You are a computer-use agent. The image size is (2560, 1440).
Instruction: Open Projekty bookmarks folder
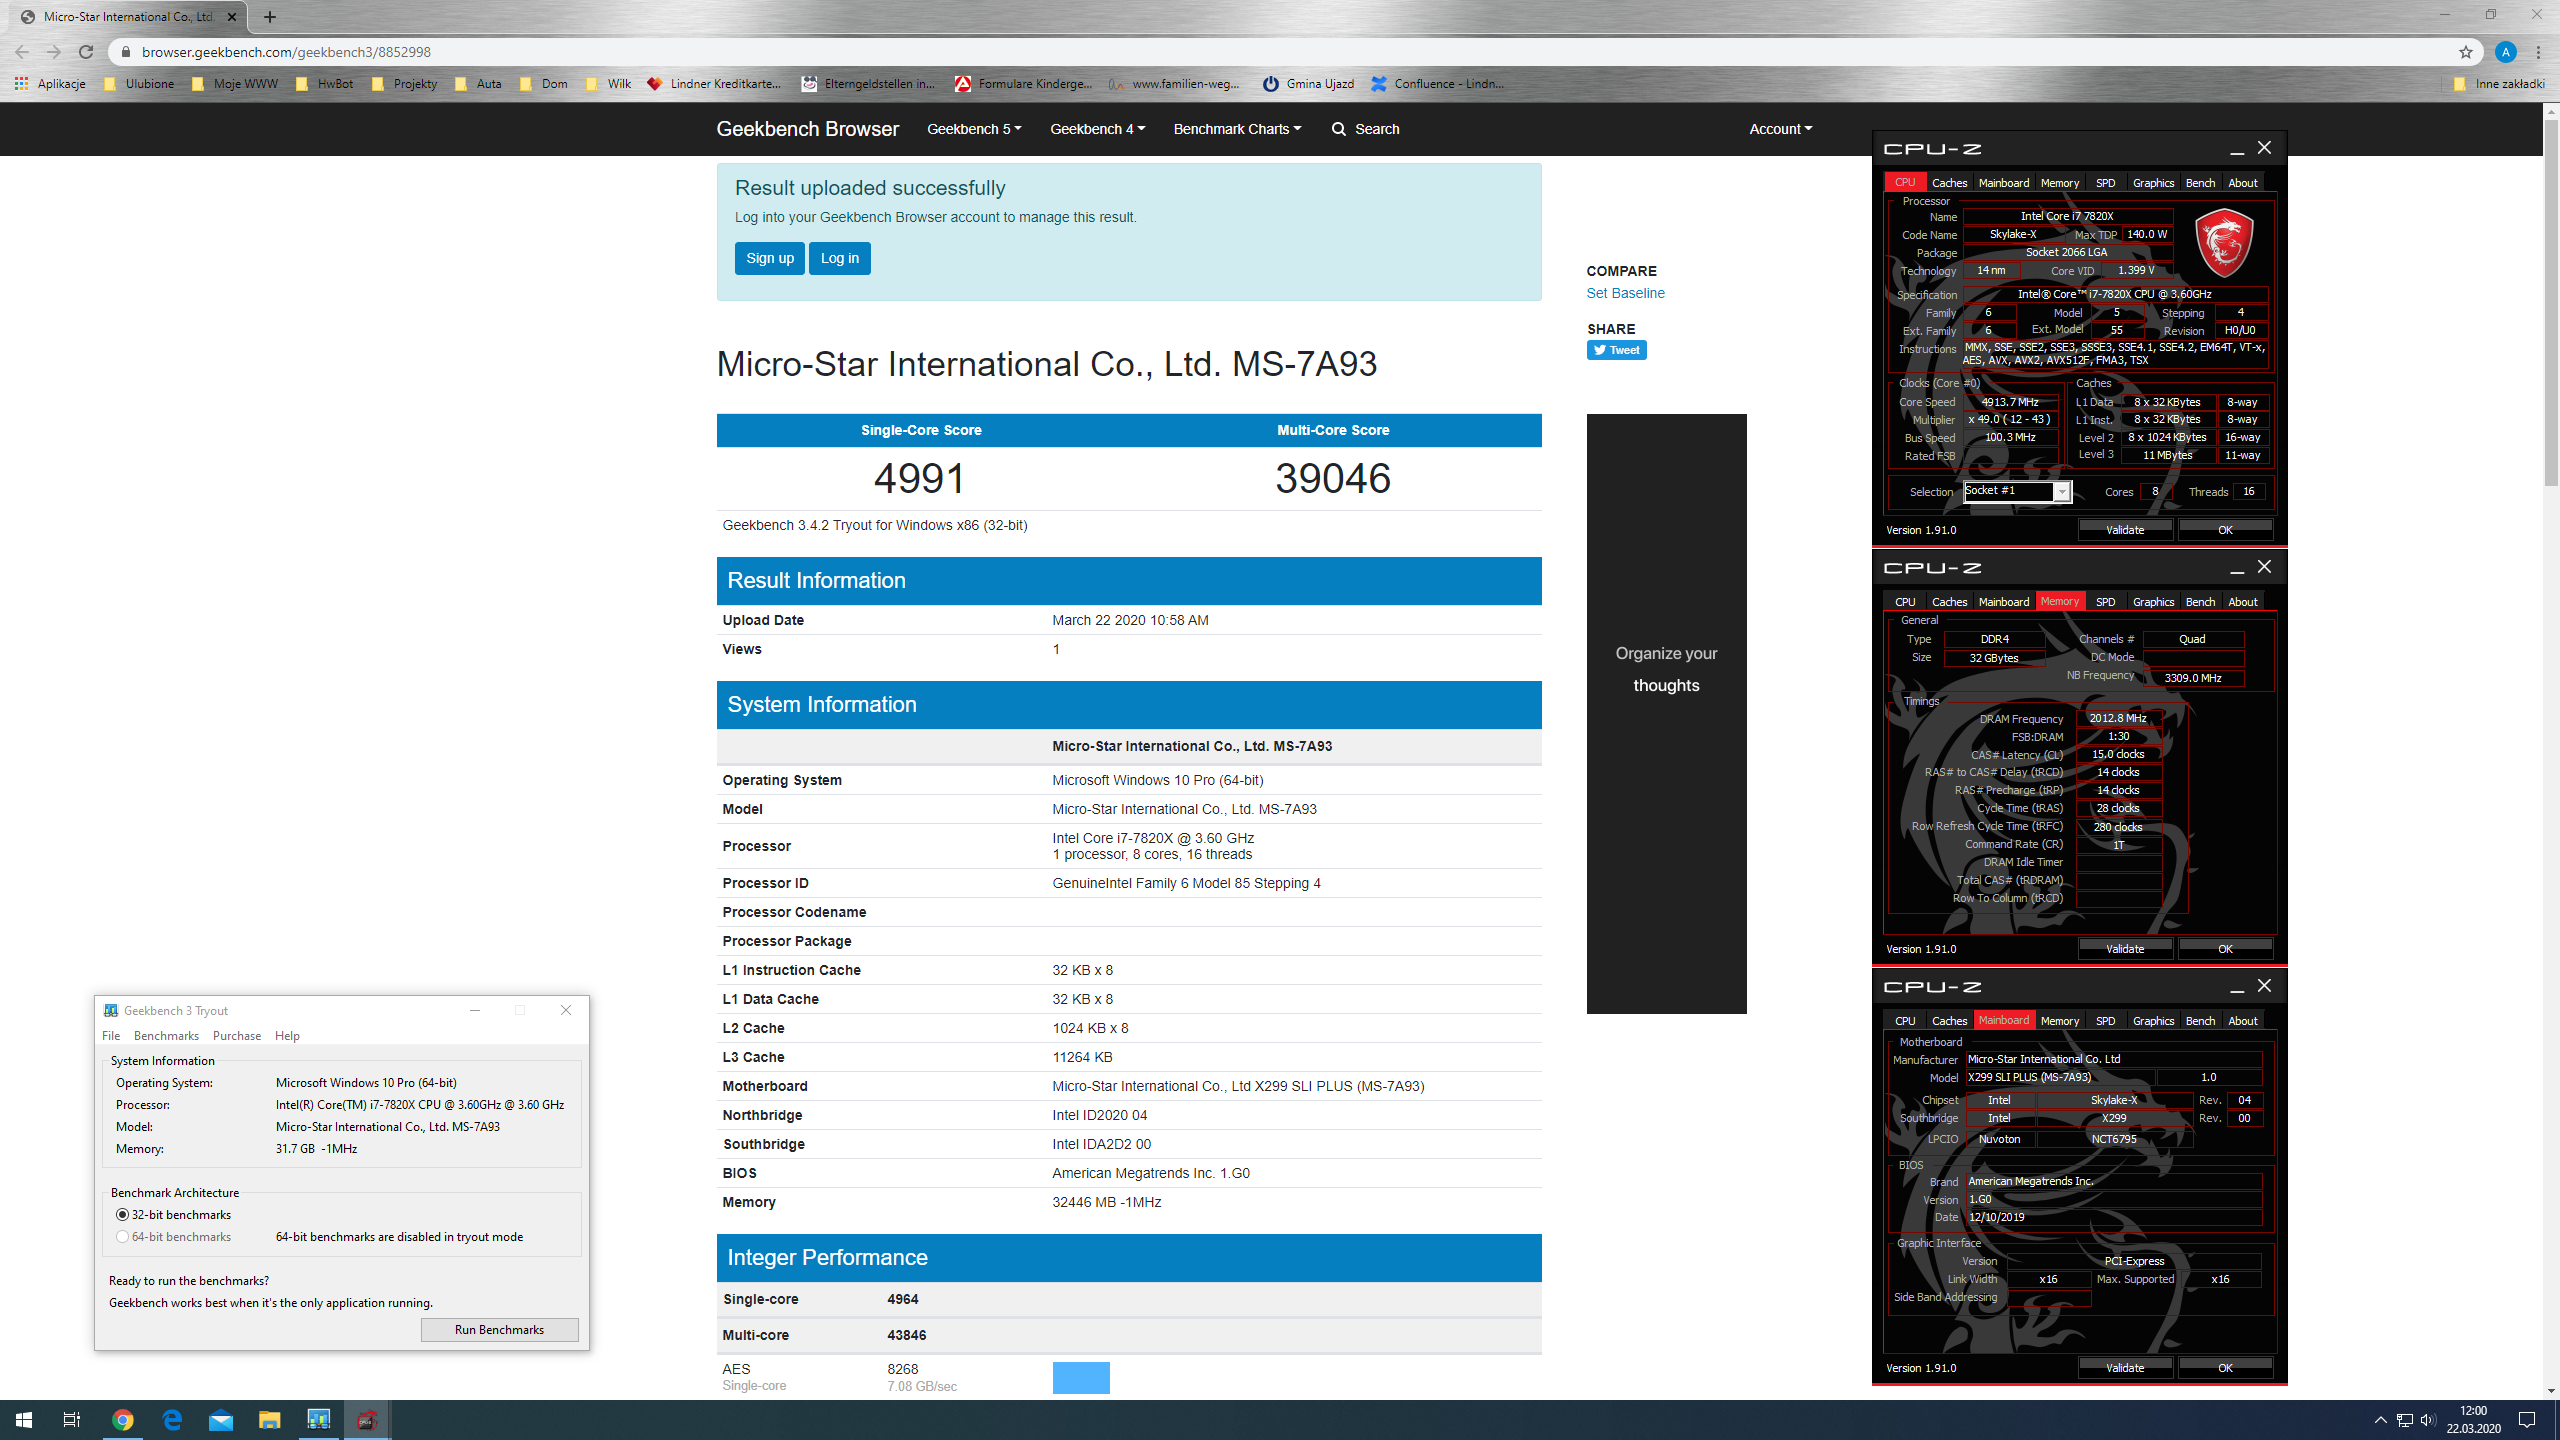click(404, 84)
